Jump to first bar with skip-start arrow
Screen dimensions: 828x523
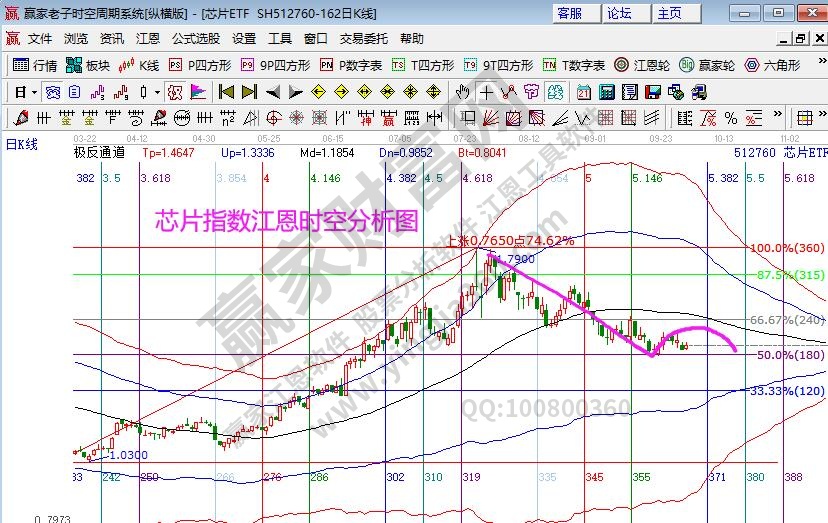point(225,92)
